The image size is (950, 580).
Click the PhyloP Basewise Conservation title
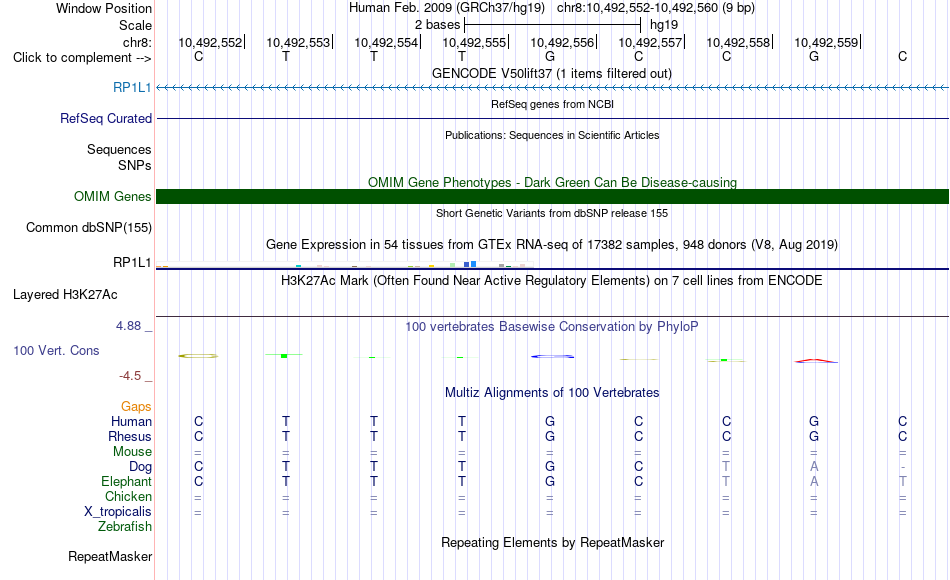[551, 327]
